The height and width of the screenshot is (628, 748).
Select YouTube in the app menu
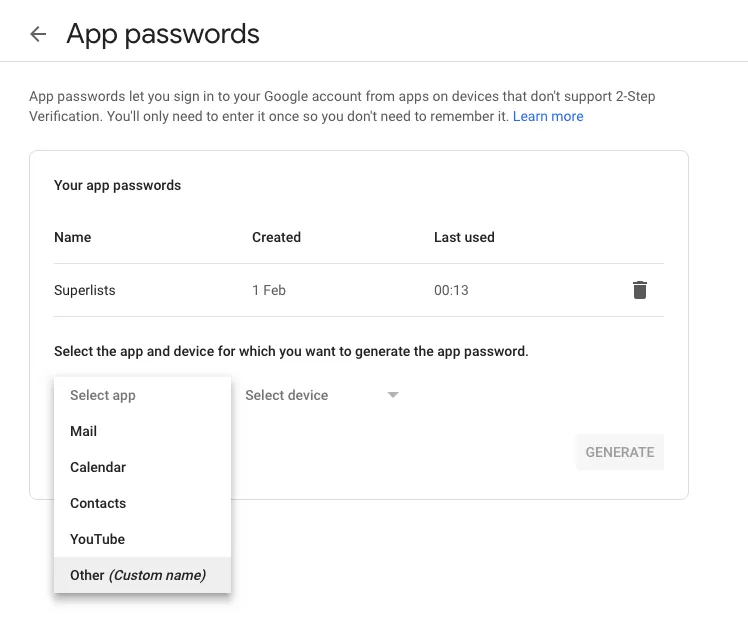(x=98, y=539)
